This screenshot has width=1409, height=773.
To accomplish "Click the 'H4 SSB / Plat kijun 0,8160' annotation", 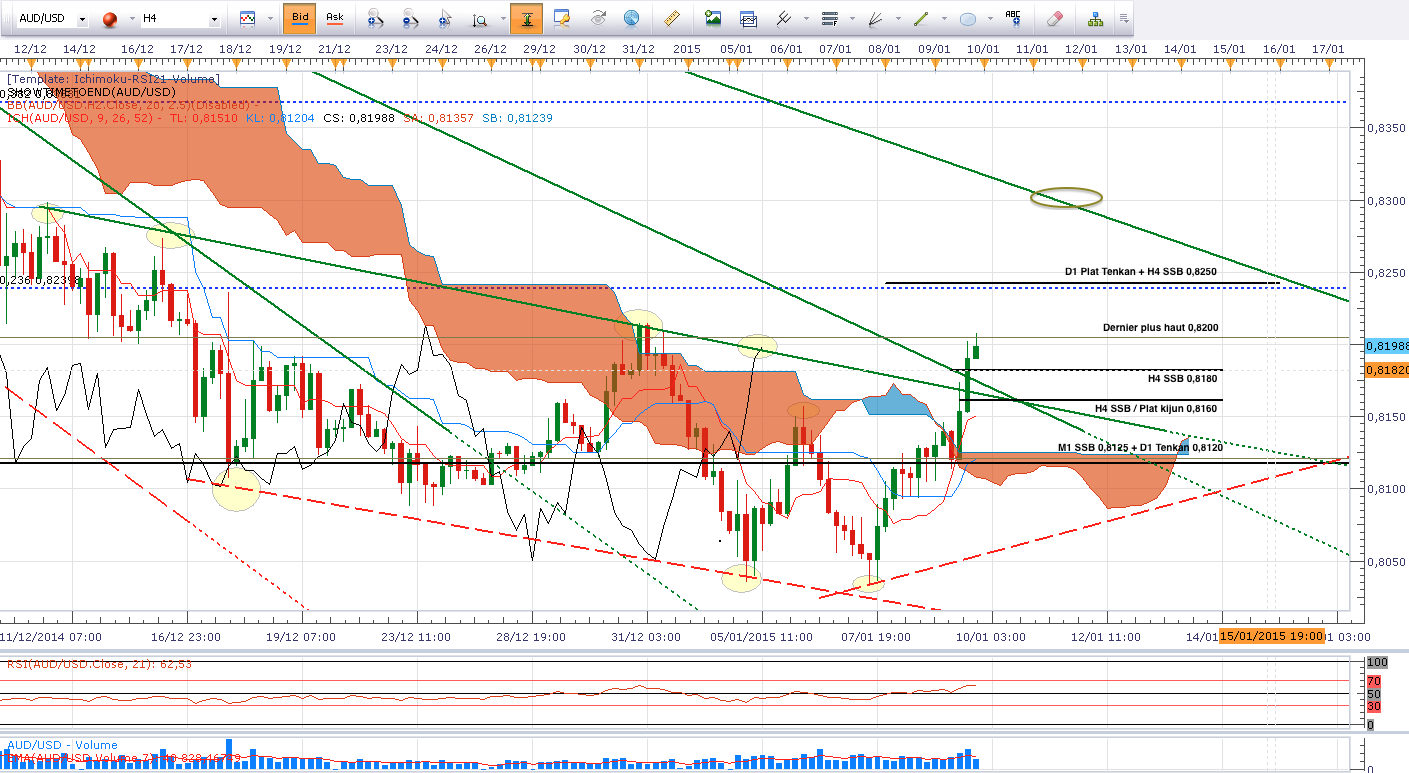I will point(1157,408).
